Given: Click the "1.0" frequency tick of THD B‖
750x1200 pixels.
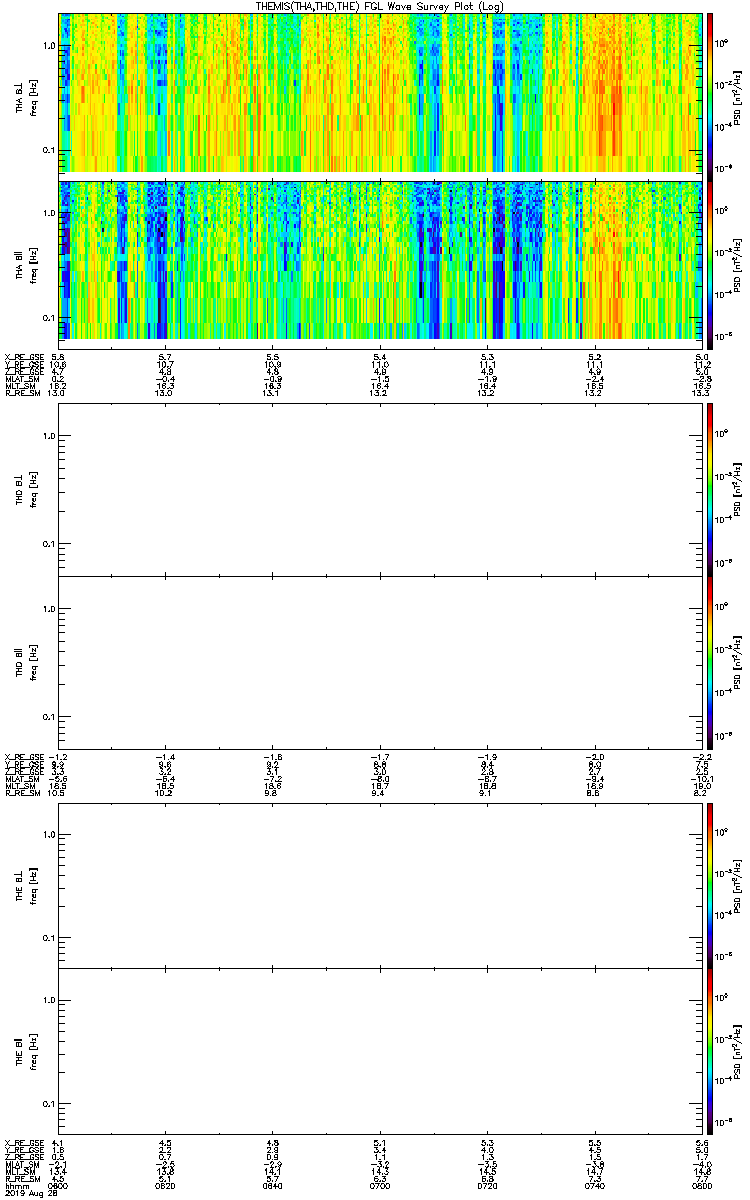Looking at the screenshot, I should coord(49,610).
